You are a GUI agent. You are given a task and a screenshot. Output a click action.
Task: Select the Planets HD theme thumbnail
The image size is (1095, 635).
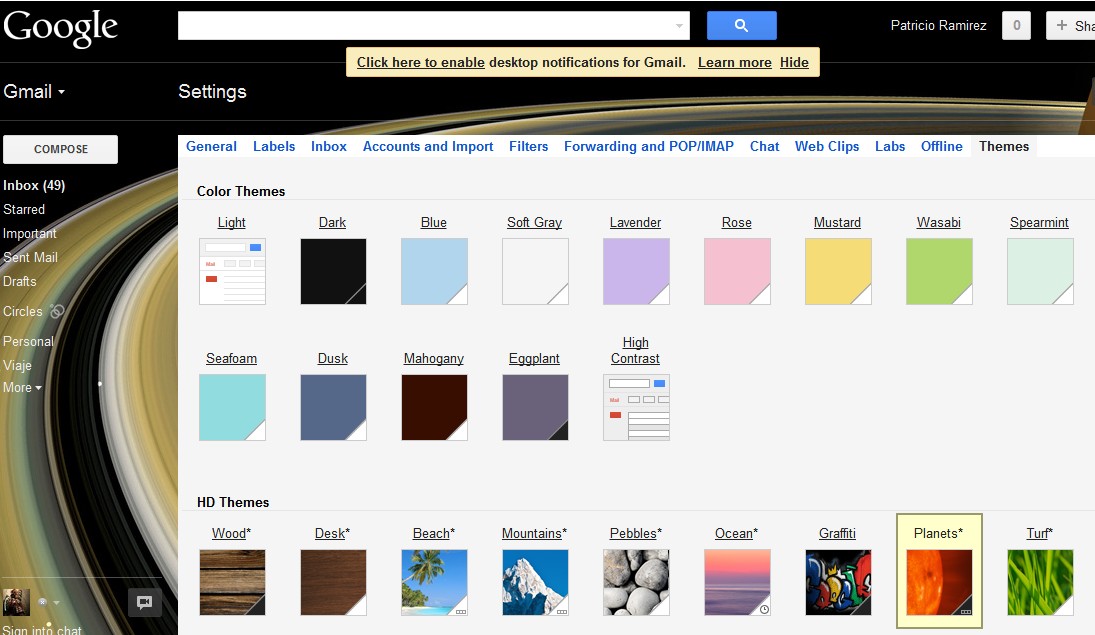[939, 583]
